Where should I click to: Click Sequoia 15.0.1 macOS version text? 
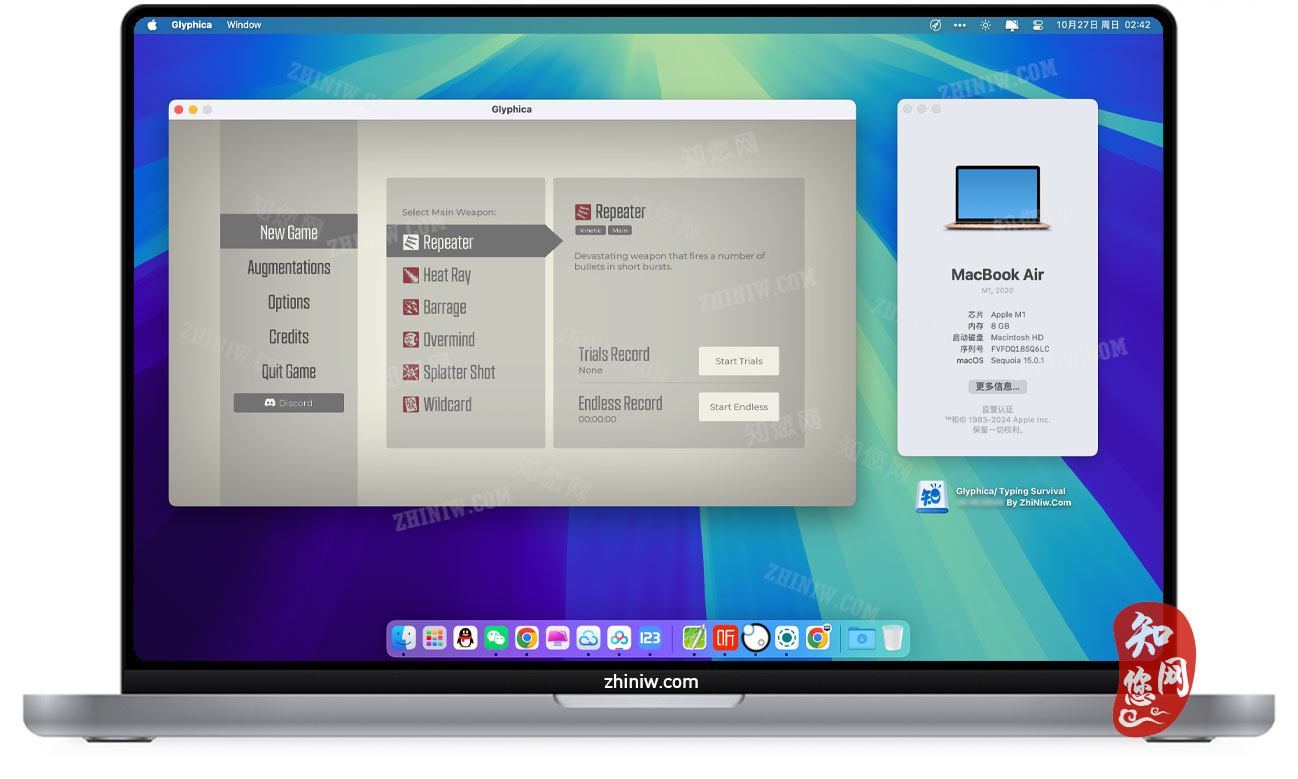[1017, 360]
